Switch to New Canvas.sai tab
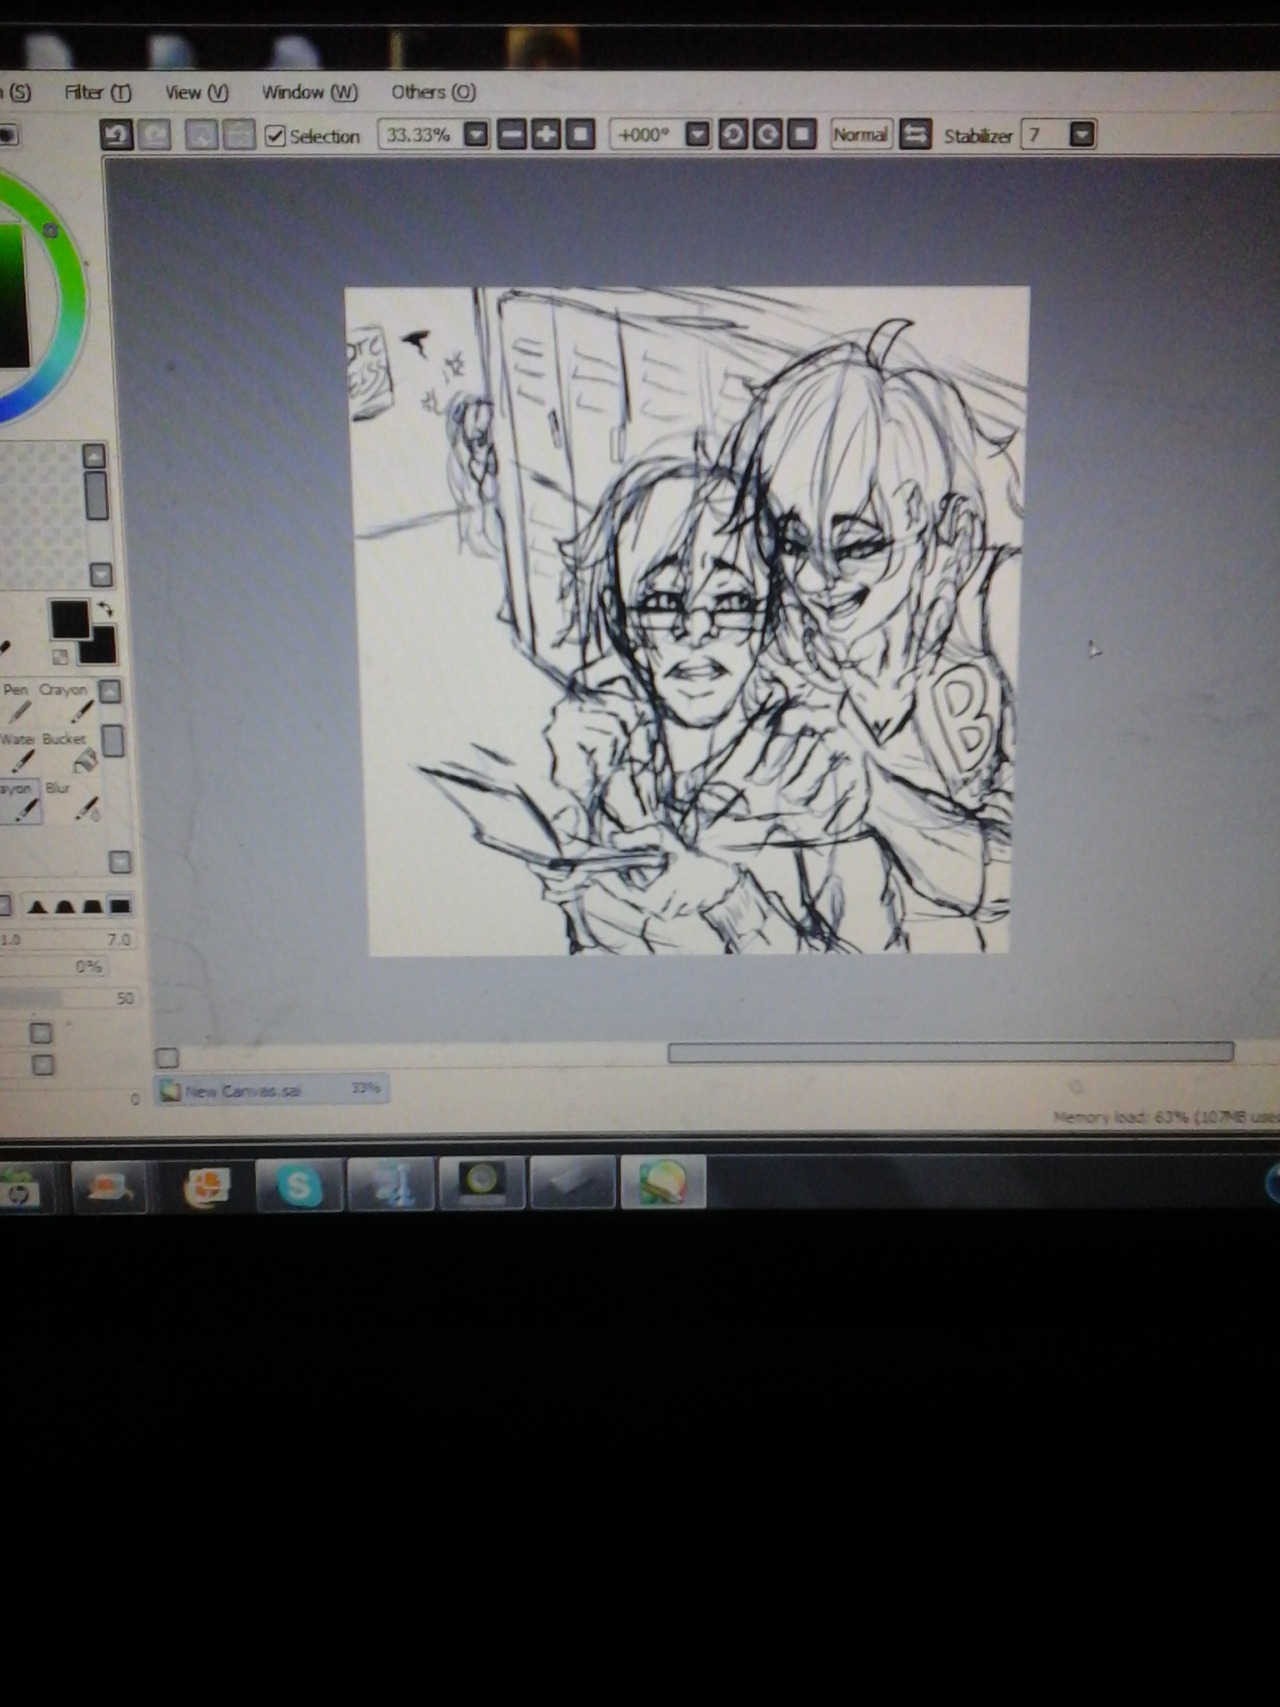This screenshot has width=1280, height=1707. tap(271, 1090)
